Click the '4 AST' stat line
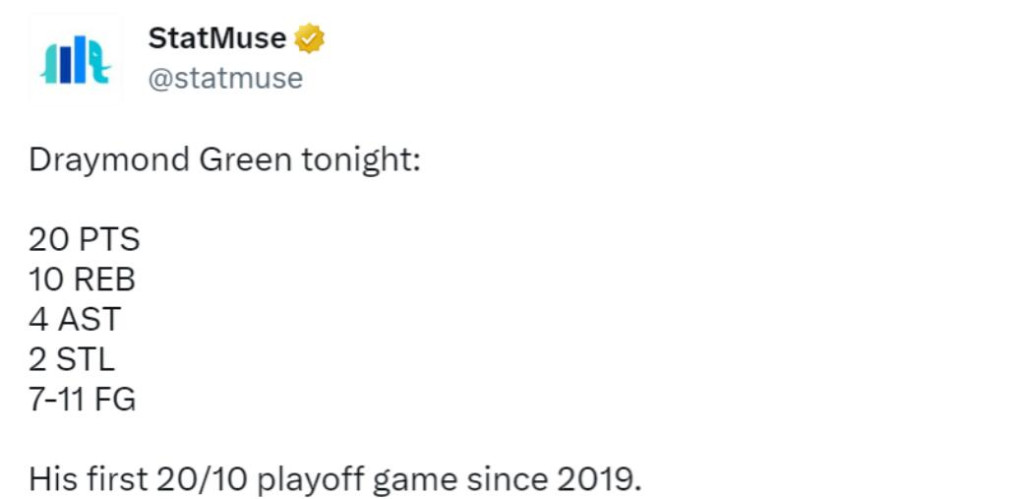Viewport: 1024px width, 499px height. tap(75, 319)
